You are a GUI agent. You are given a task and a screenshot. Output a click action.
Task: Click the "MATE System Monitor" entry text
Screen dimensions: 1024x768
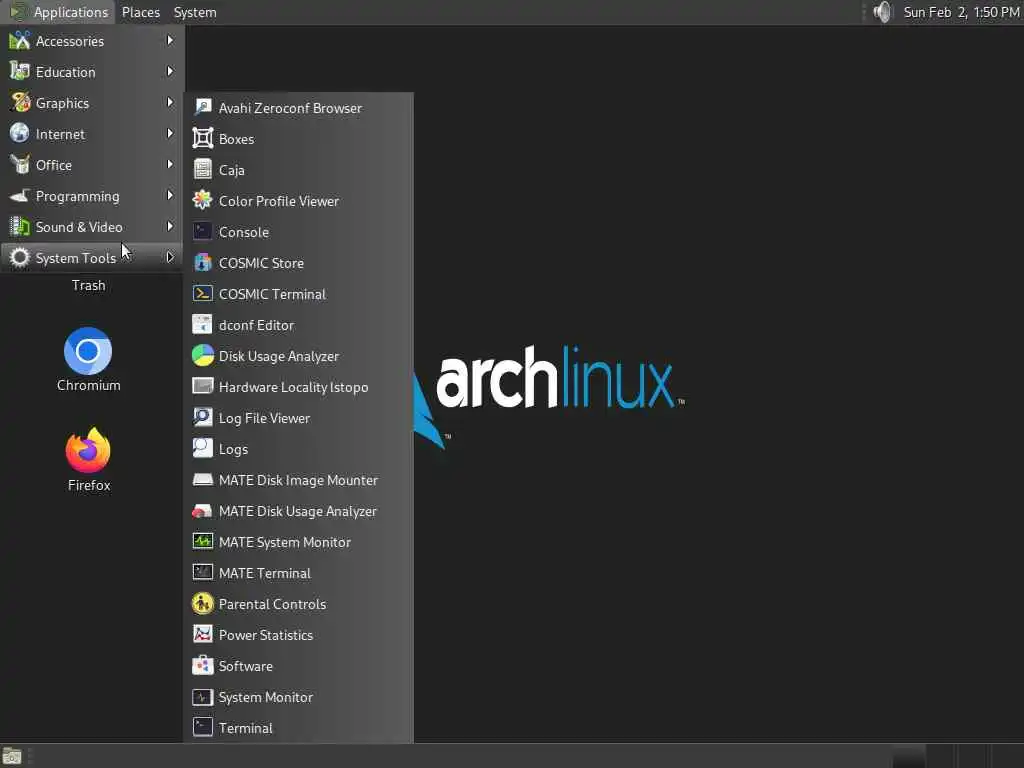[285, 542]
